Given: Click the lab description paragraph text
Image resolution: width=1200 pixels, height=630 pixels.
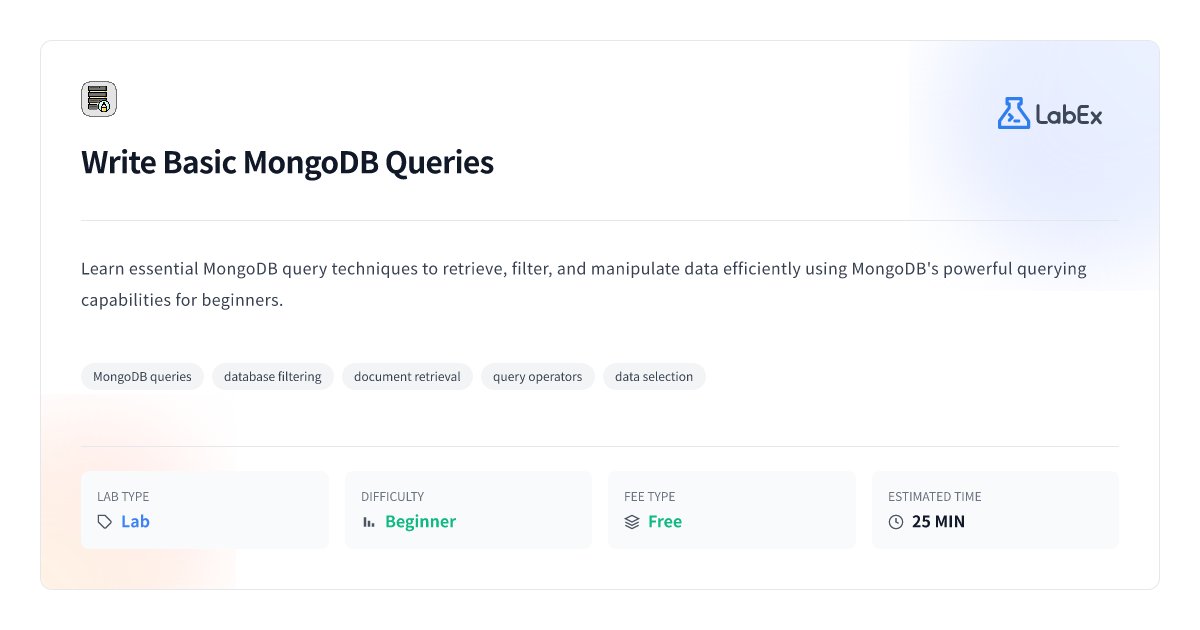Looking at the screenshot, I should [583, 283].
